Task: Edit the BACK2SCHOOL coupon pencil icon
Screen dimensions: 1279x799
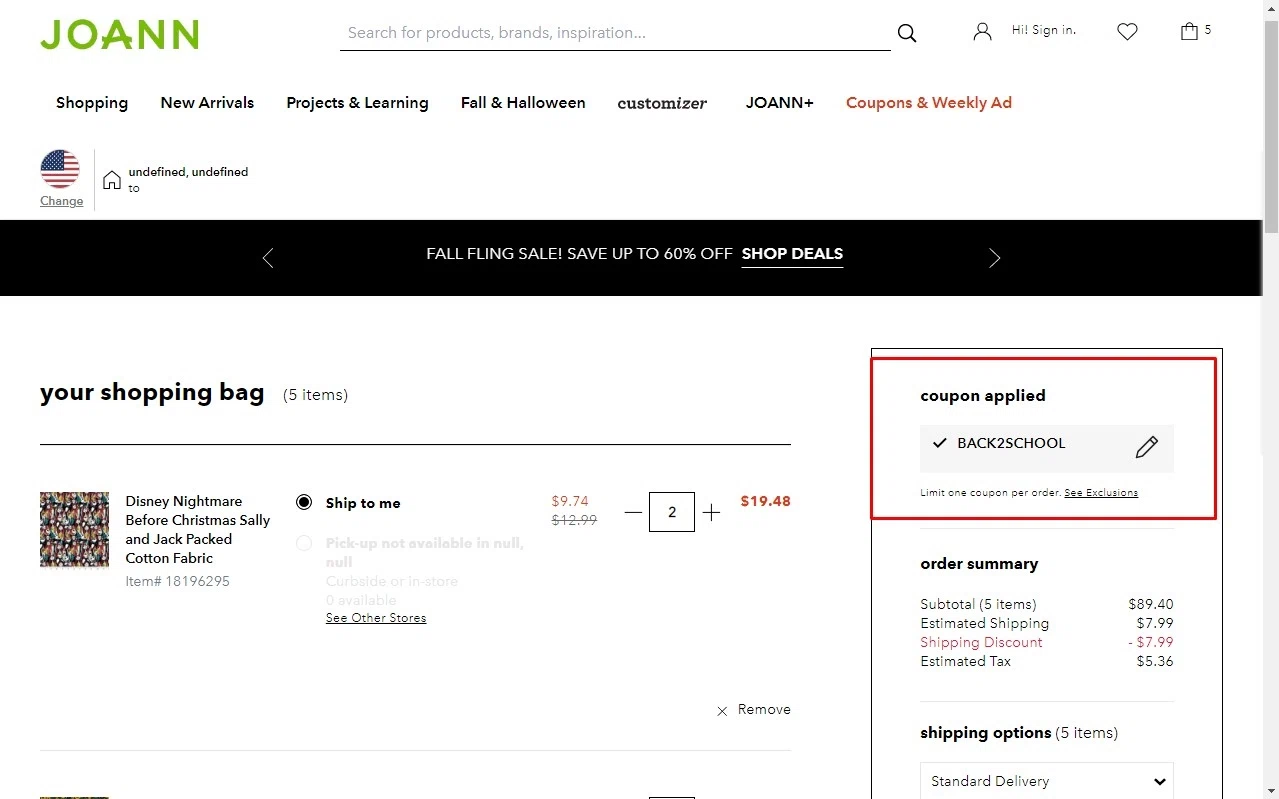Action: tap(1146, 447)
